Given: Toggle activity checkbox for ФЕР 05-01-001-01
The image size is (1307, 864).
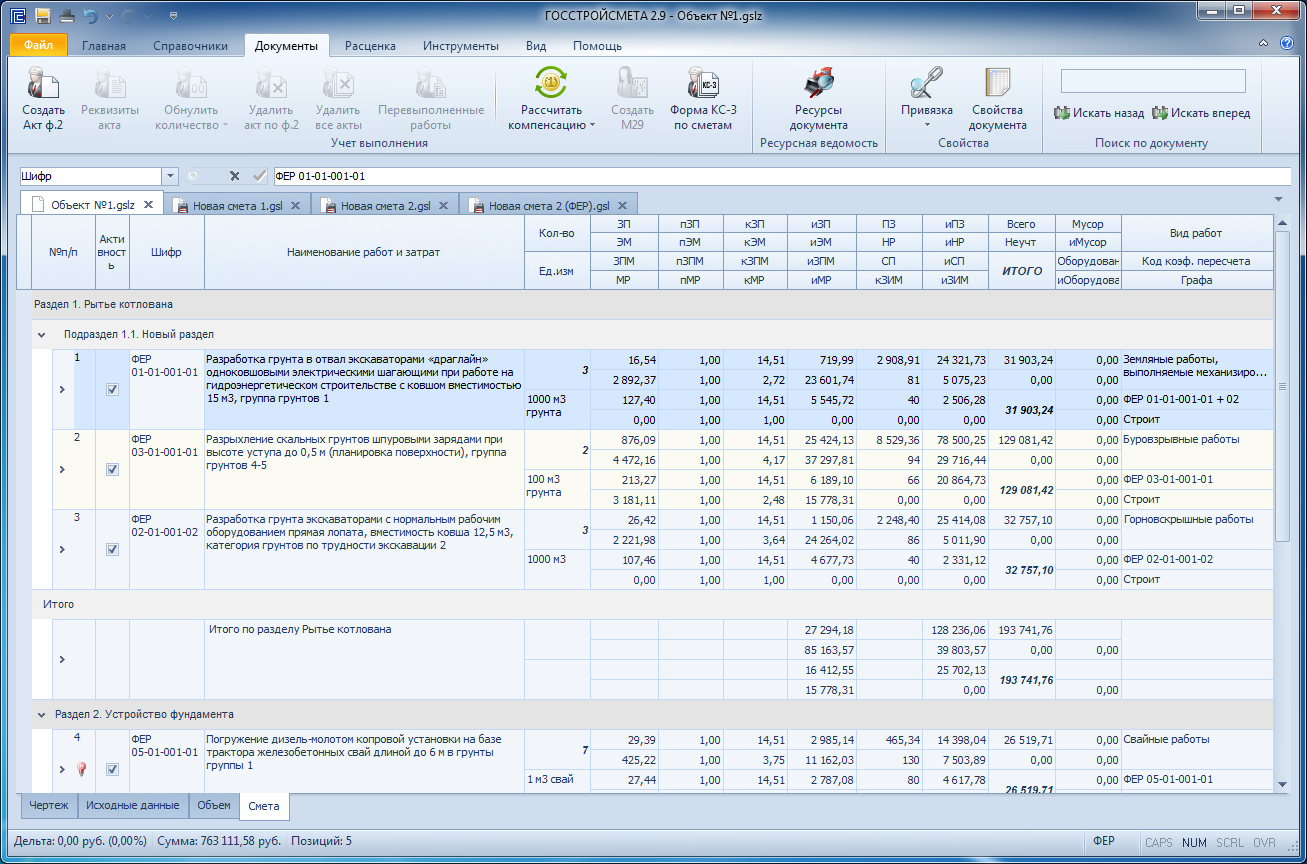Looking at the screenshot, I should [112, 770].
